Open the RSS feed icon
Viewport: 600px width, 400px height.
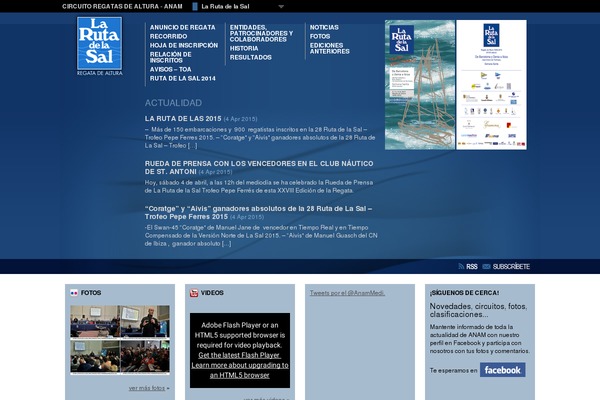[x=461, y=266]
